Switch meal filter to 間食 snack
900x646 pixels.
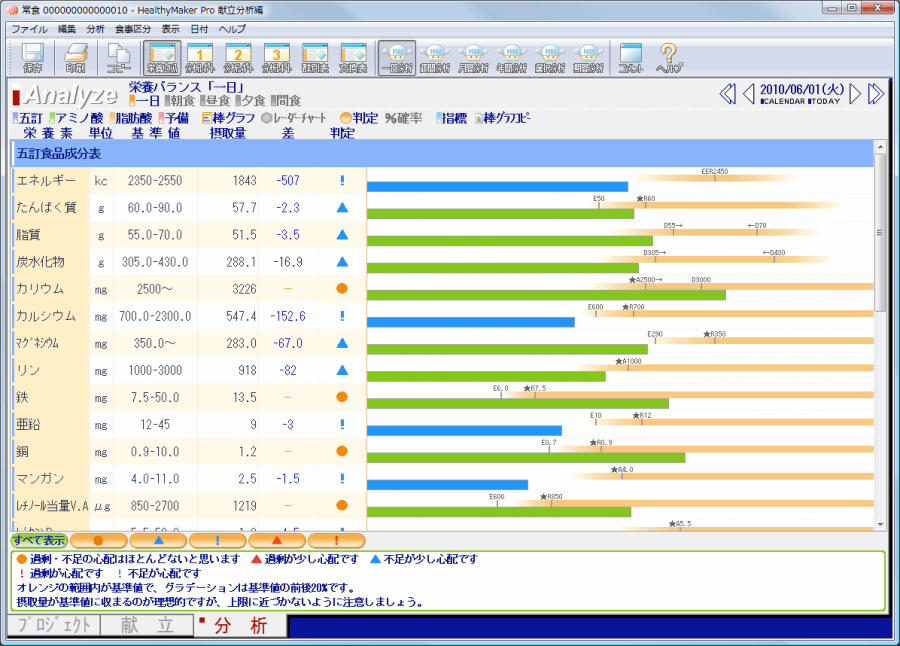tap(286, 101)
